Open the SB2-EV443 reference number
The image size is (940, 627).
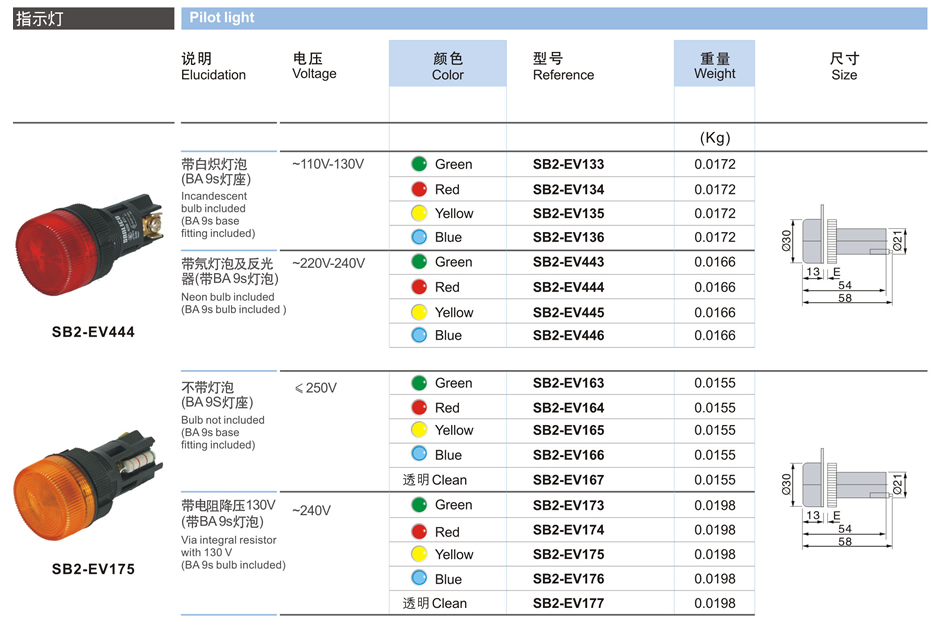[568, 262]
